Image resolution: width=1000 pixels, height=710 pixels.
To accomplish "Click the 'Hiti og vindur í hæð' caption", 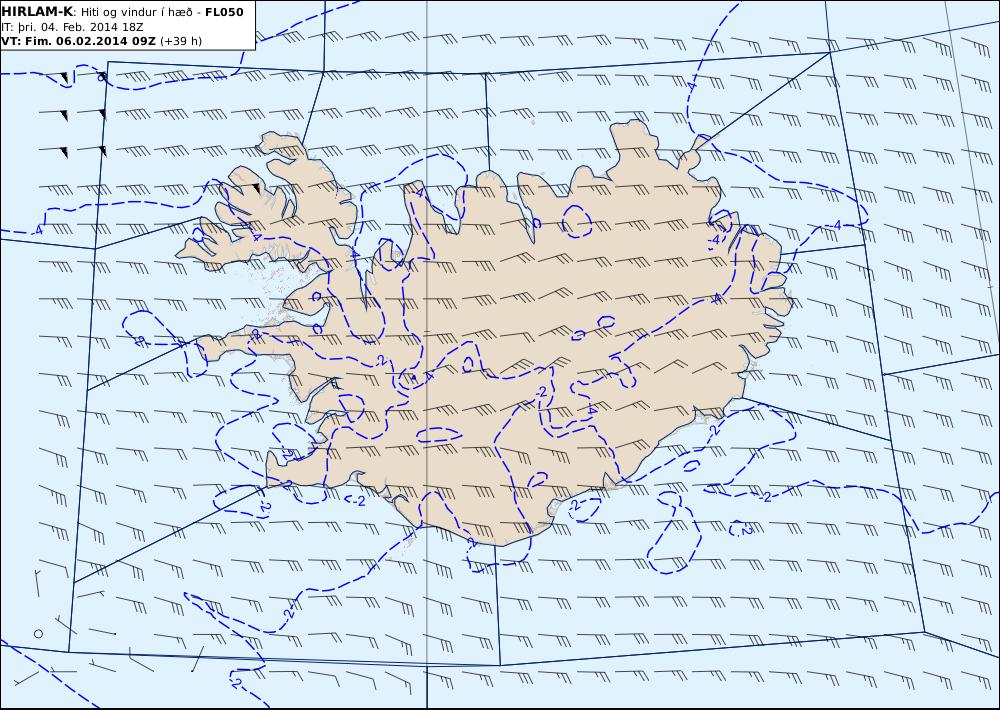I will coord(136,13).
